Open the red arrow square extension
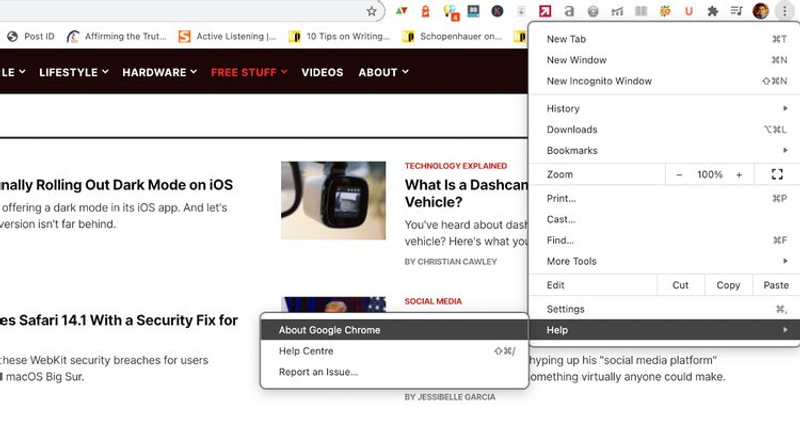800x423 pixels. 545,11
